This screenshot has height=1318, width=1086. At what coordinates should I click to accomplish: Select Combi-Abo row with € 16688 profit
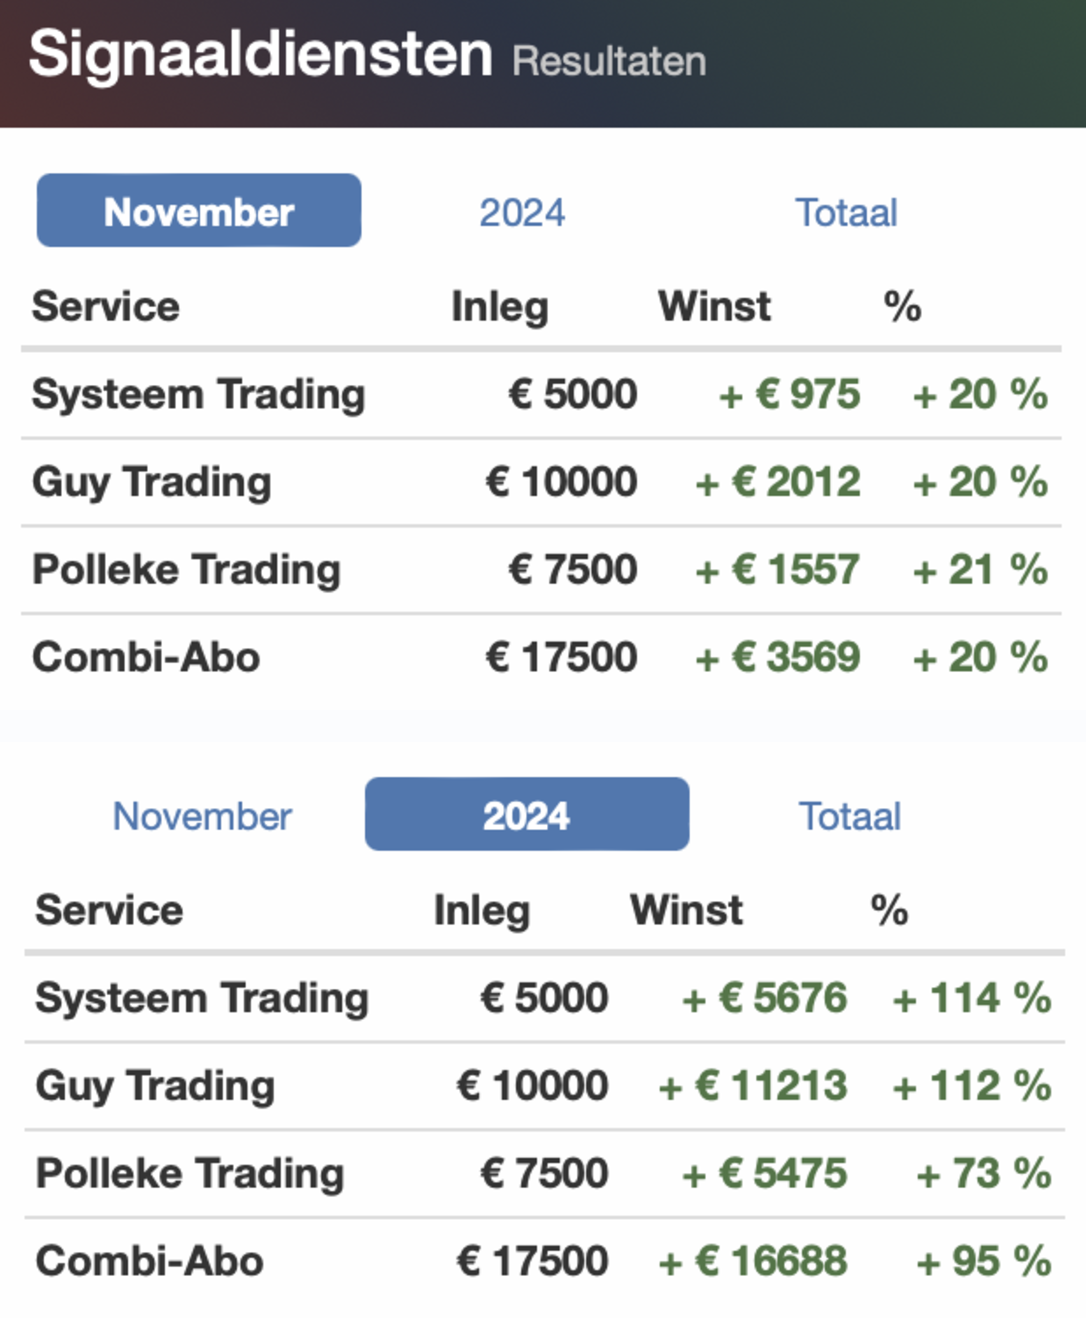[x=545, y=1262]
